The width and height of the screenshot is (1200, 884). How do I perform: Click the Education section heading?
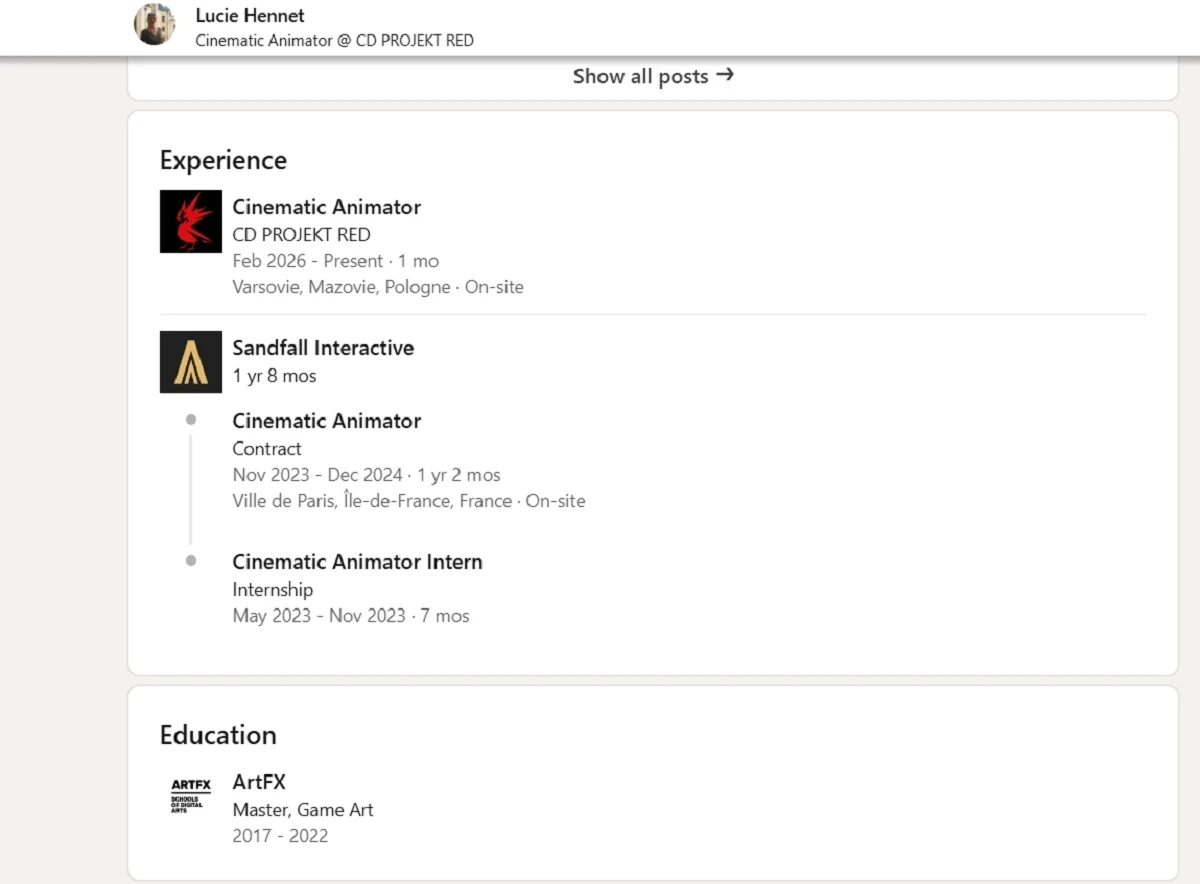point(218,735)
